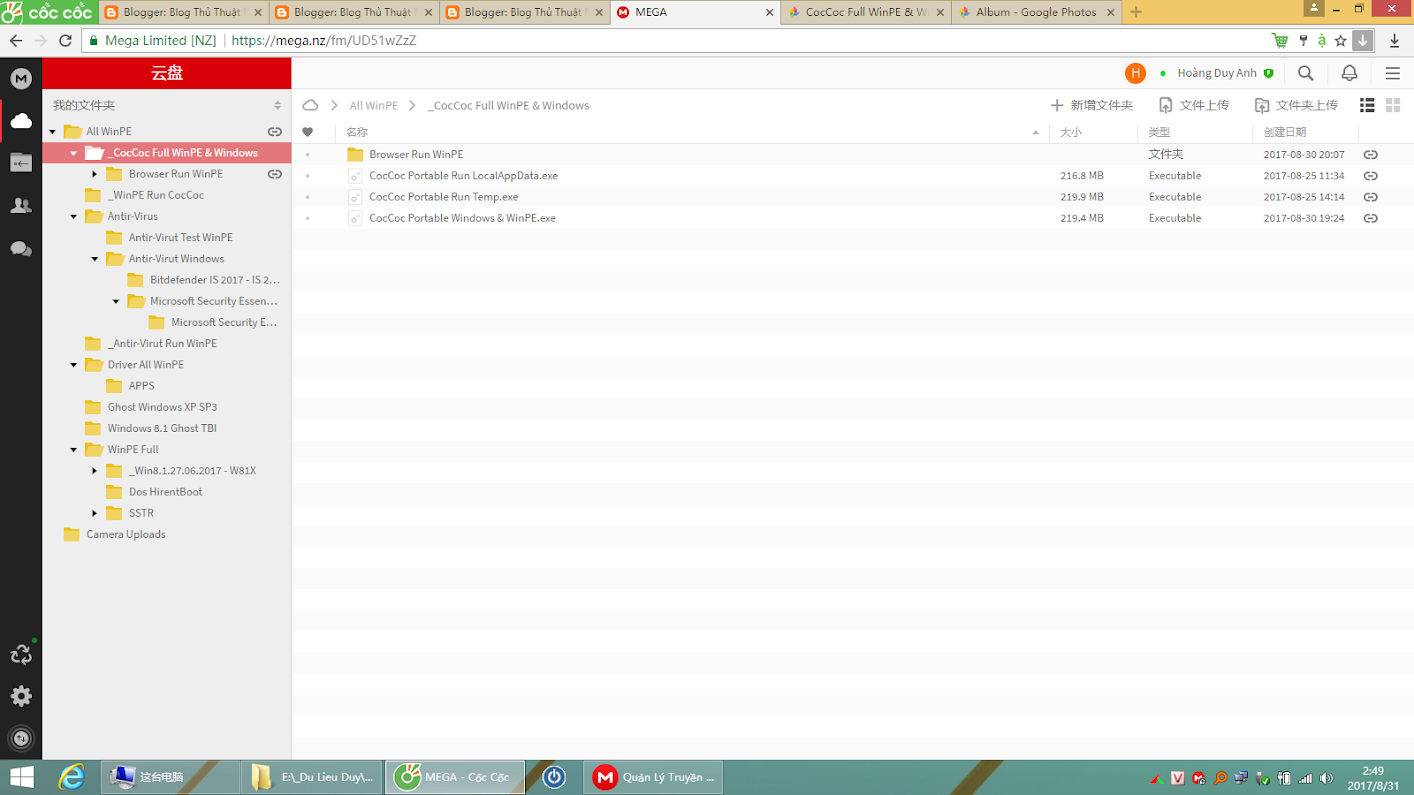This screenshot has height=795, width=1414.
Task: Expand Browser Run WinPE tree node
Action: (95, 174)
